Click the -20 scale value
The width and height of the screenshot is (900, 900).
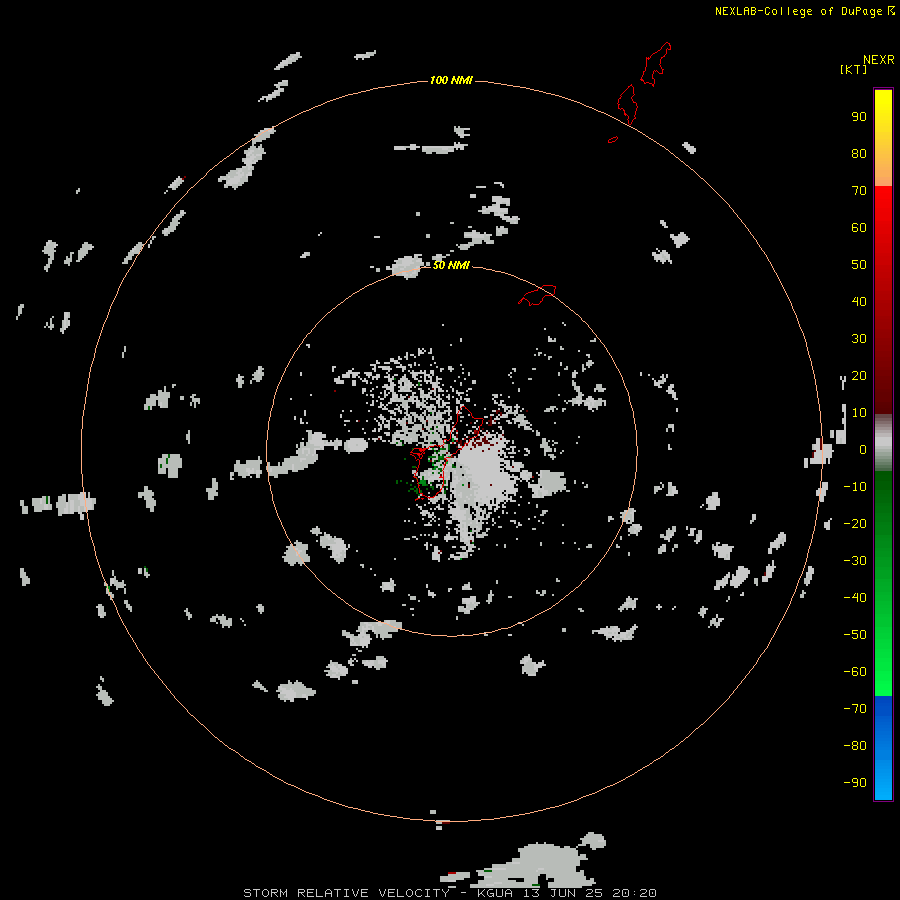coord(855,523)
